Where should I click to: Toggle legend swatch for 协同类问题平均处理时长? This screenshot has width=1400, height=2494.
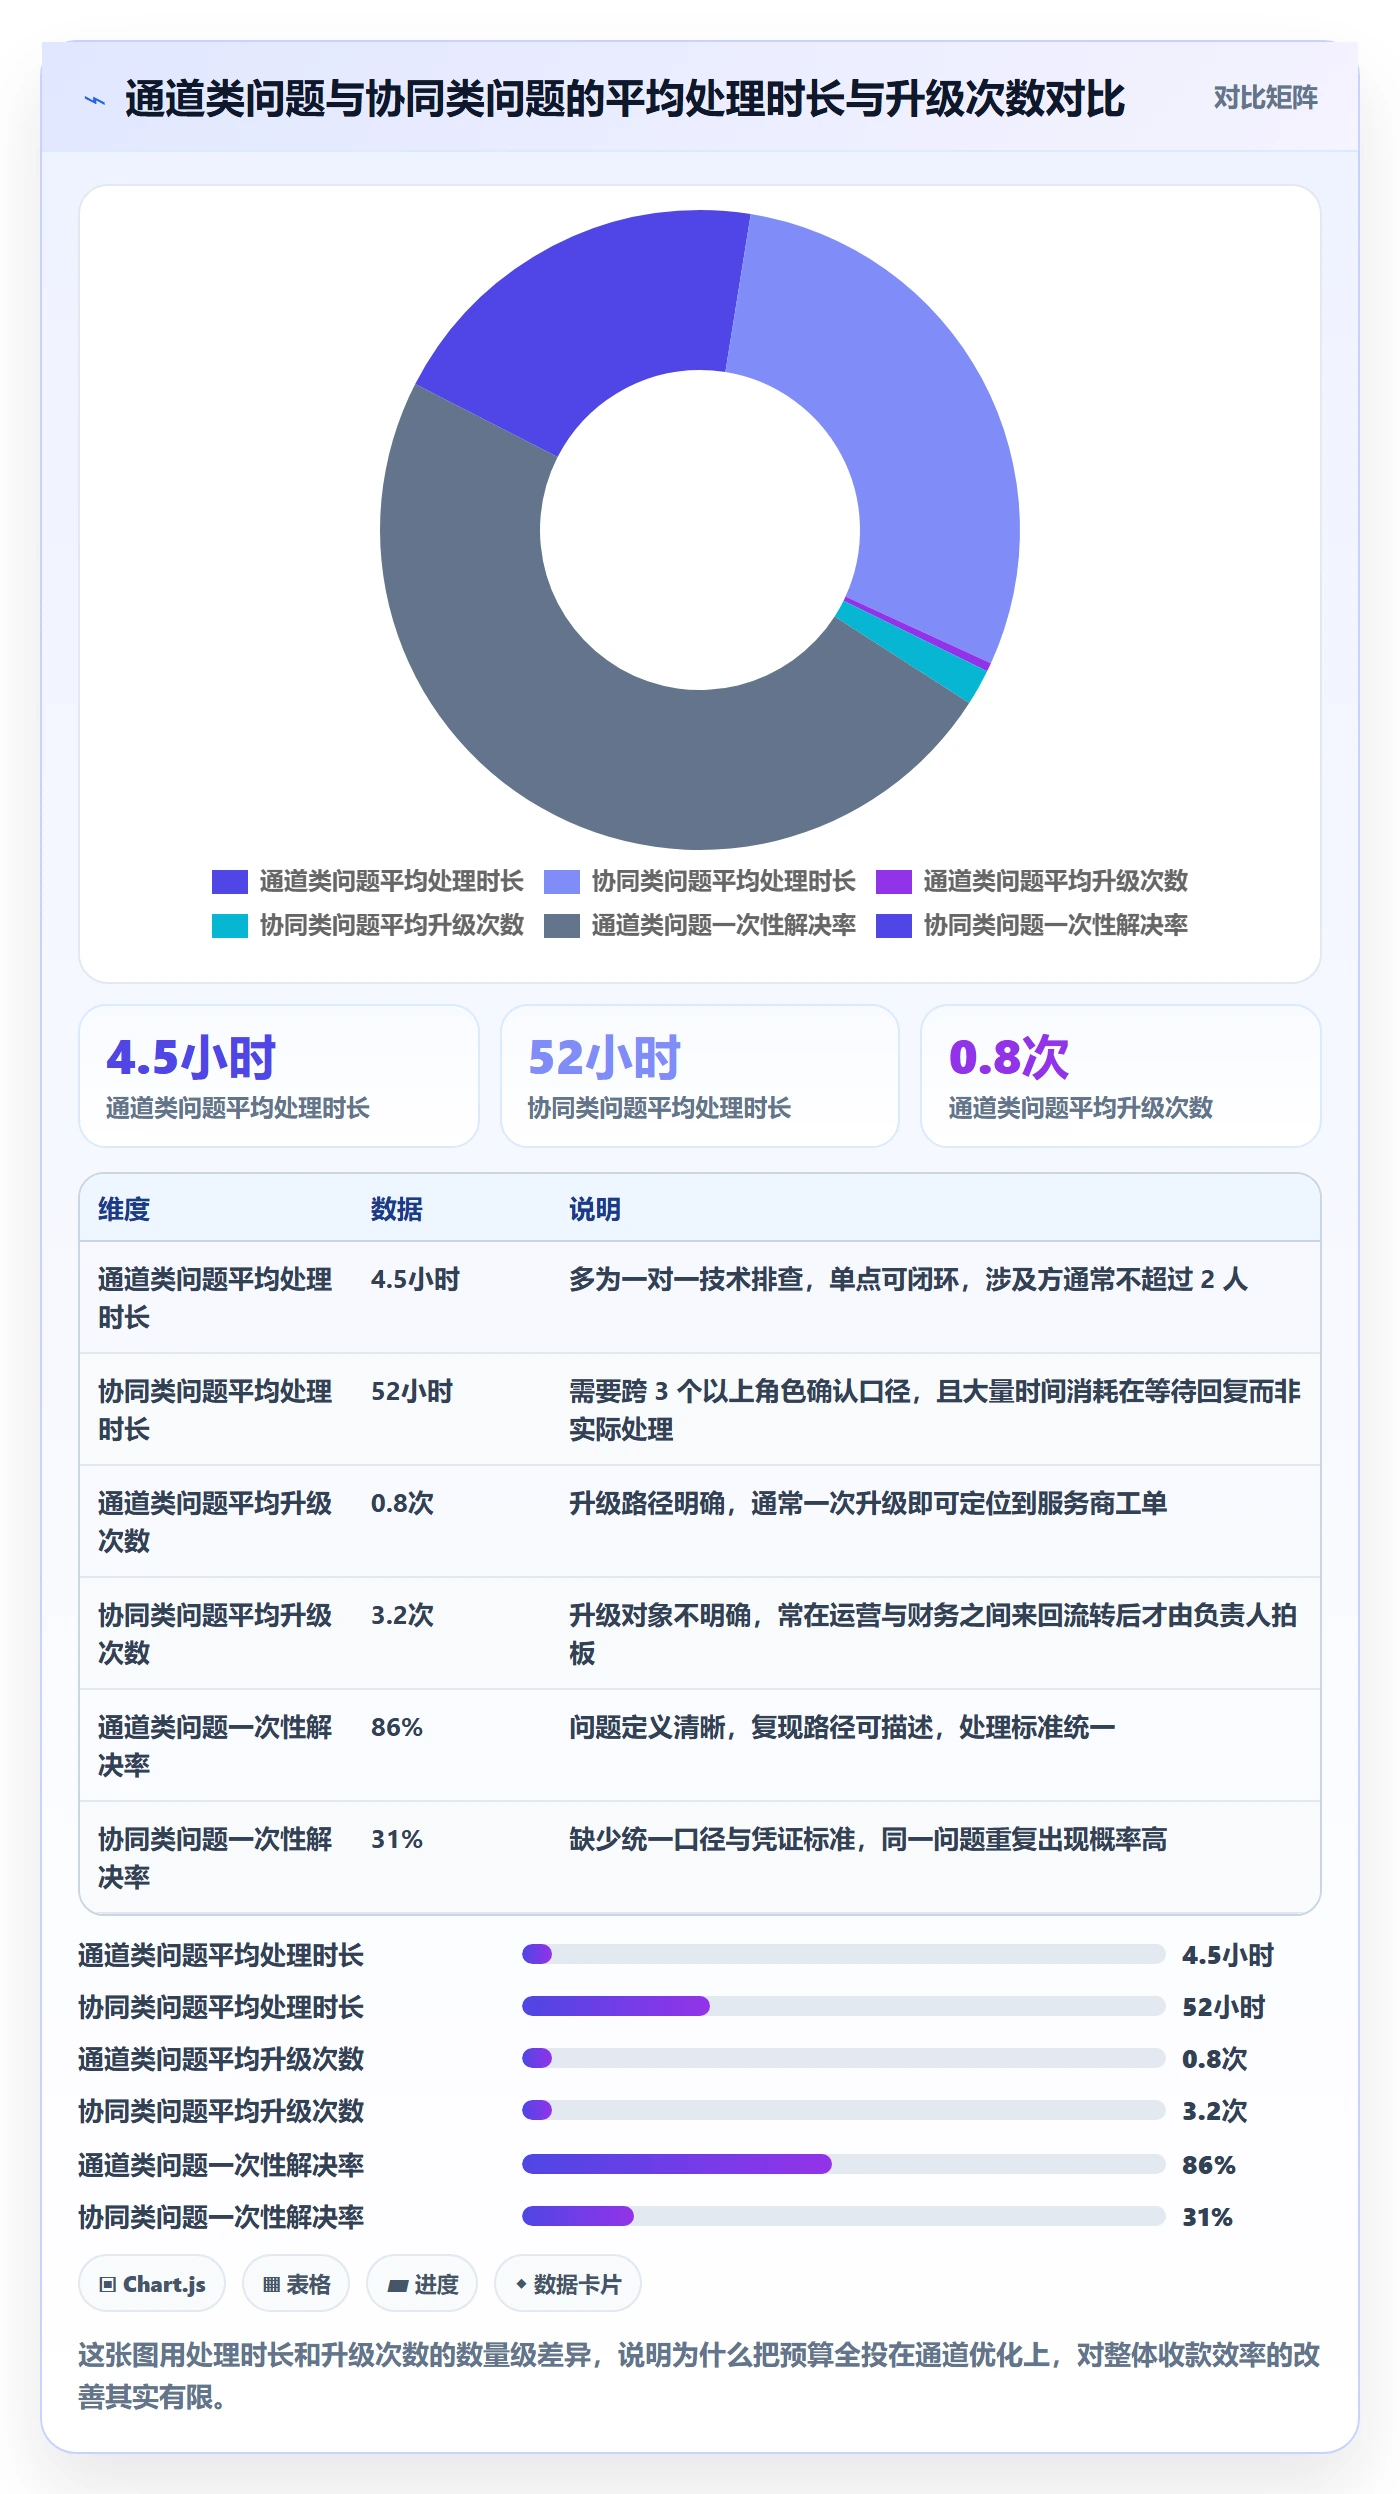coord(561,882)
